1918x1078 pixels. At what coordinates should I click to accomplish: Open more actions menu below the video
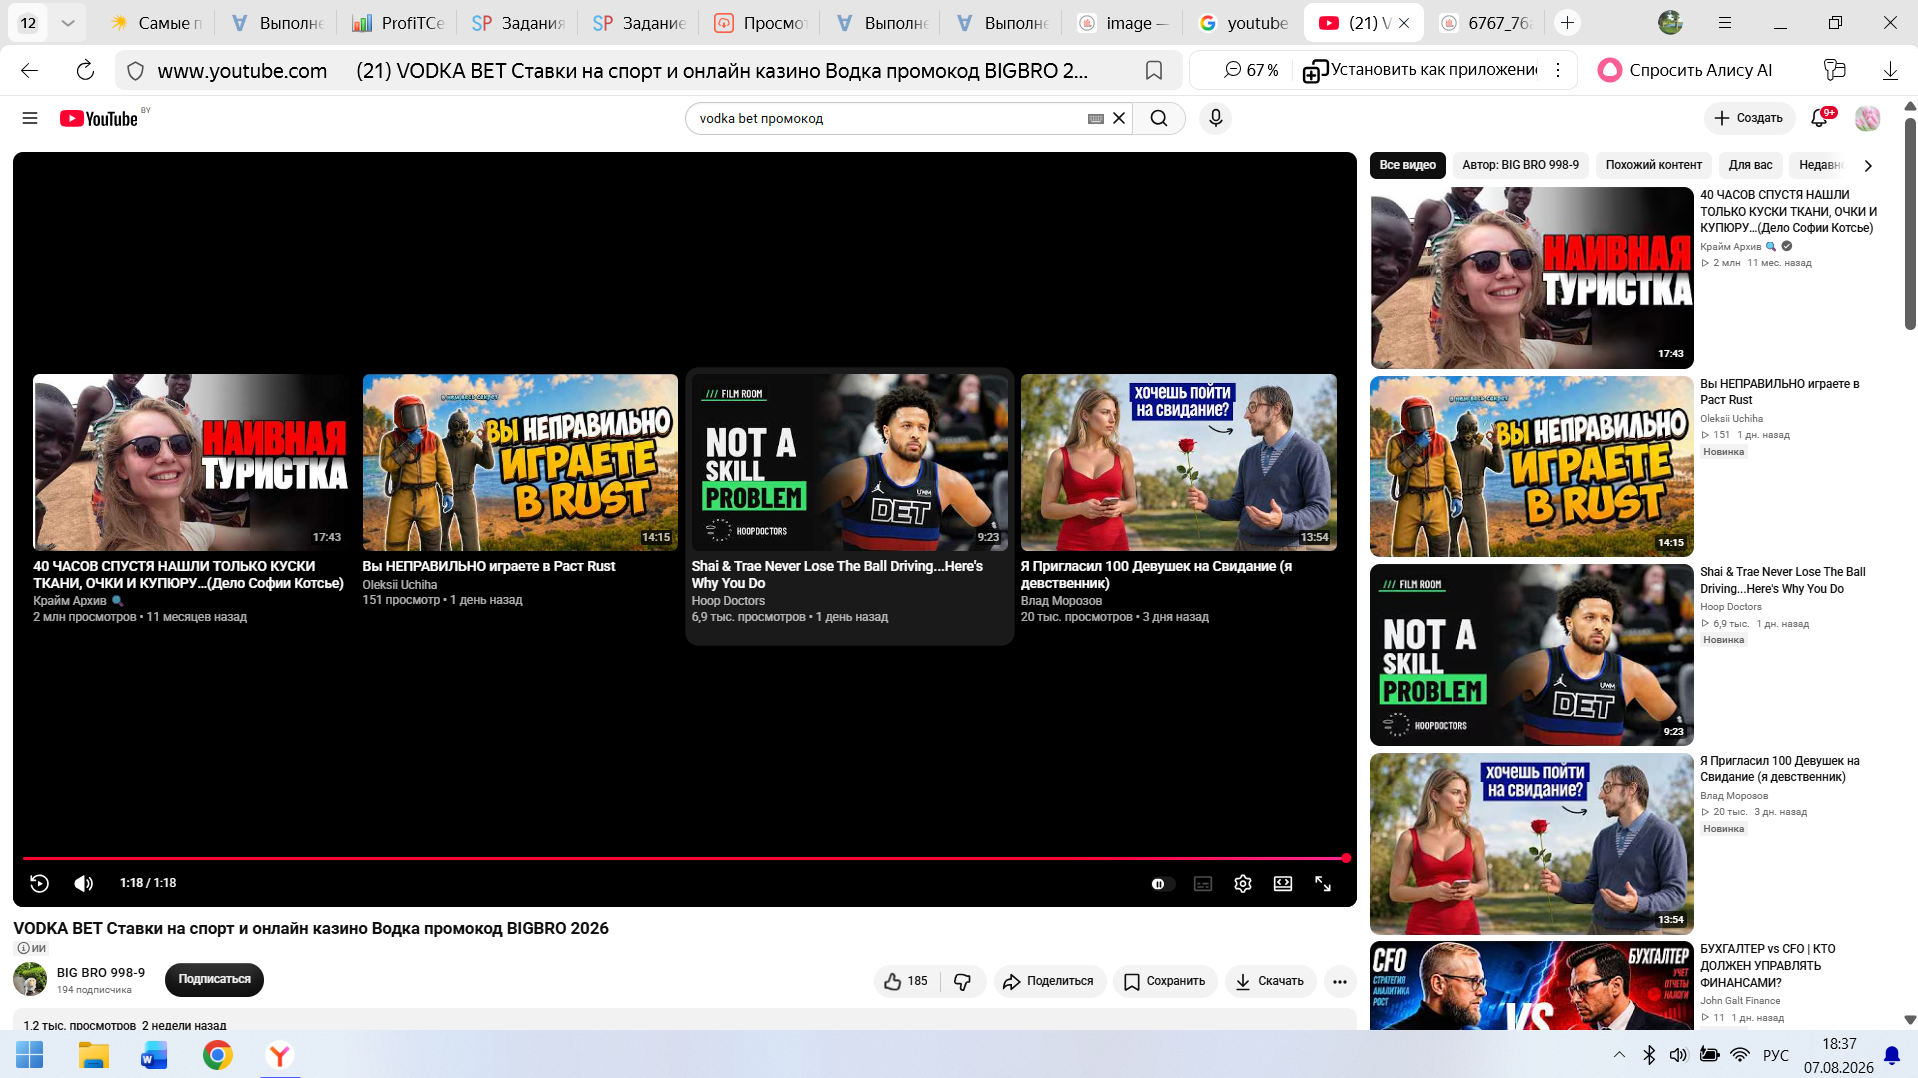(1340, 982)
